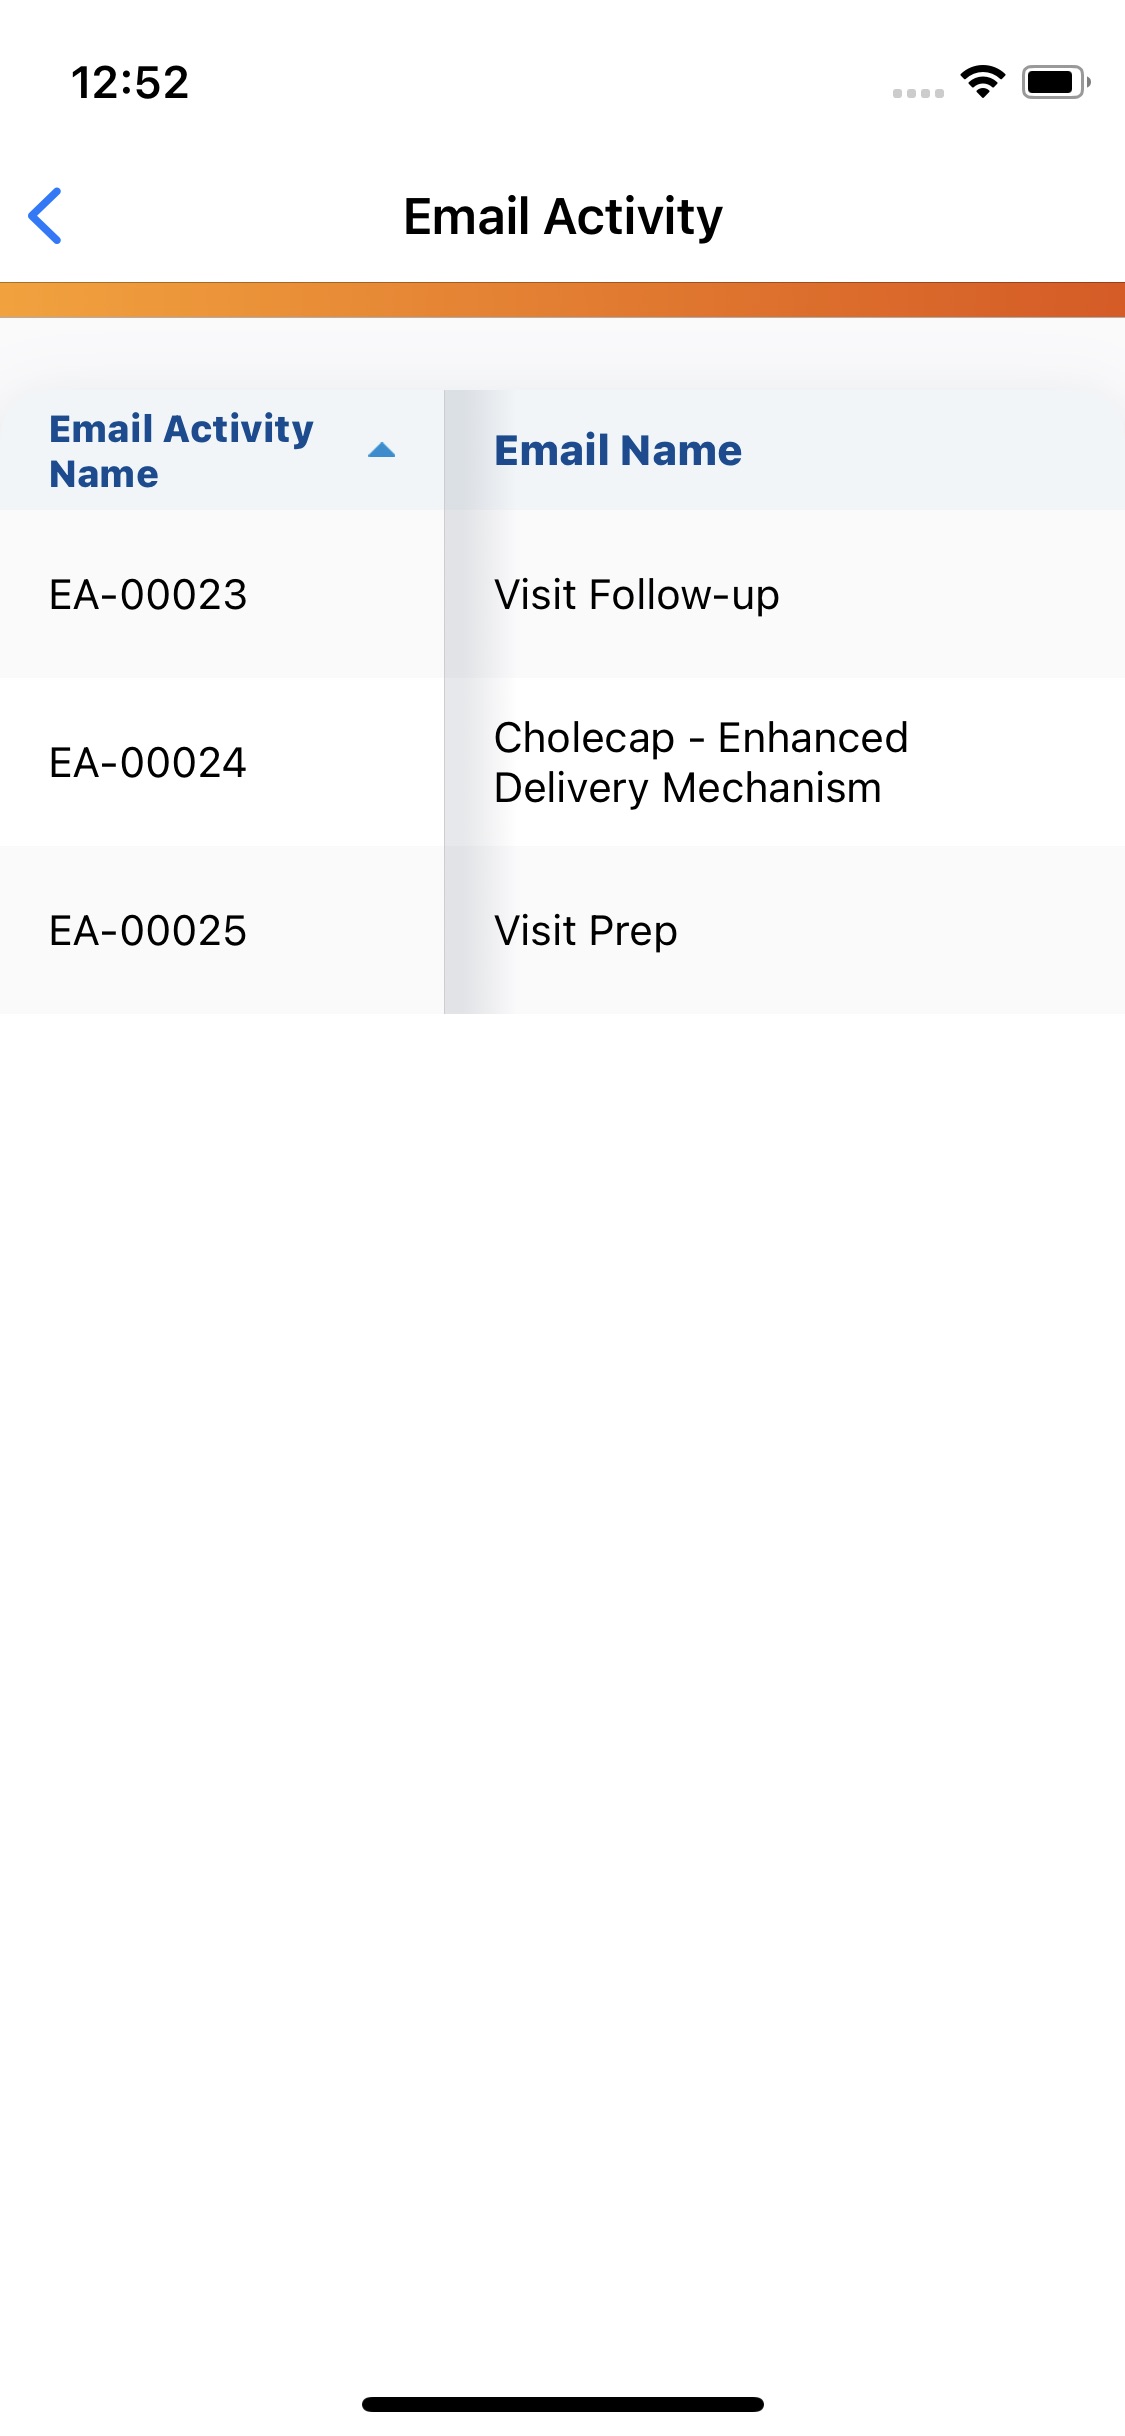Sort by Email Name column header
Screen dimensions: 1125x2436
pyautogui.click(x=618, y=451)
